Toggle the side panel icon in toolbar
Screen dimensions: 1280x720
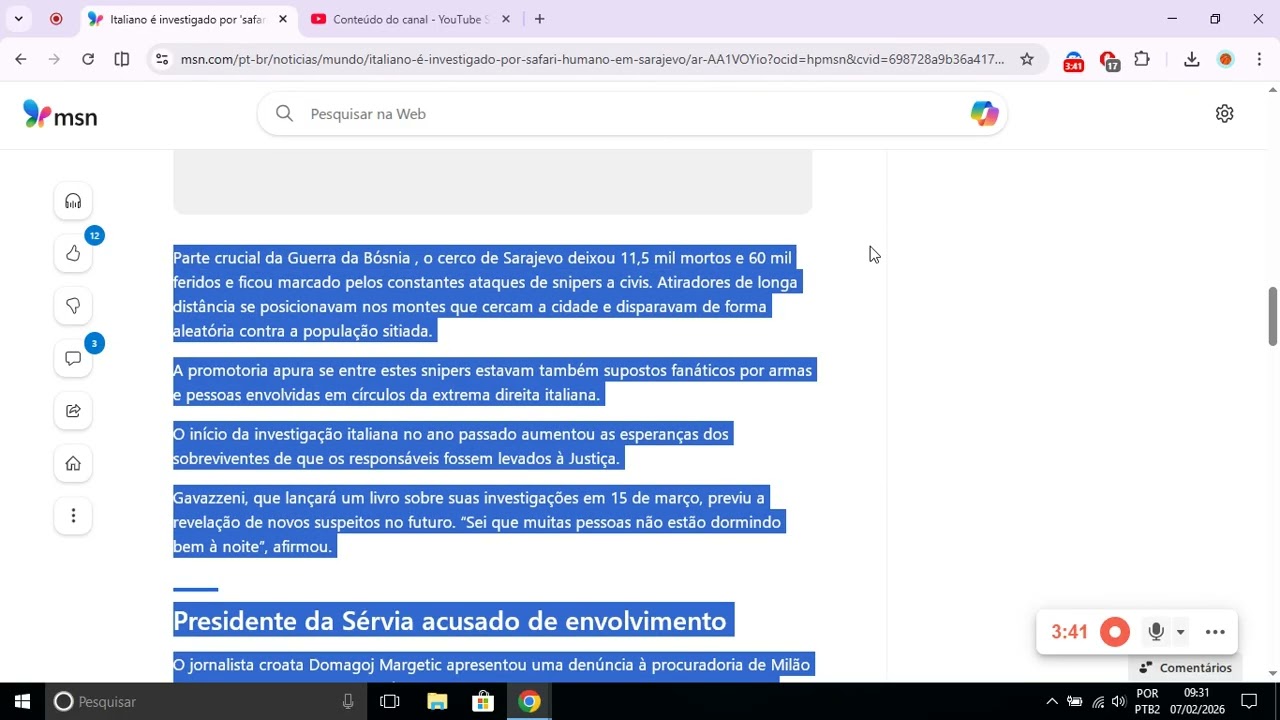[122, 59]
